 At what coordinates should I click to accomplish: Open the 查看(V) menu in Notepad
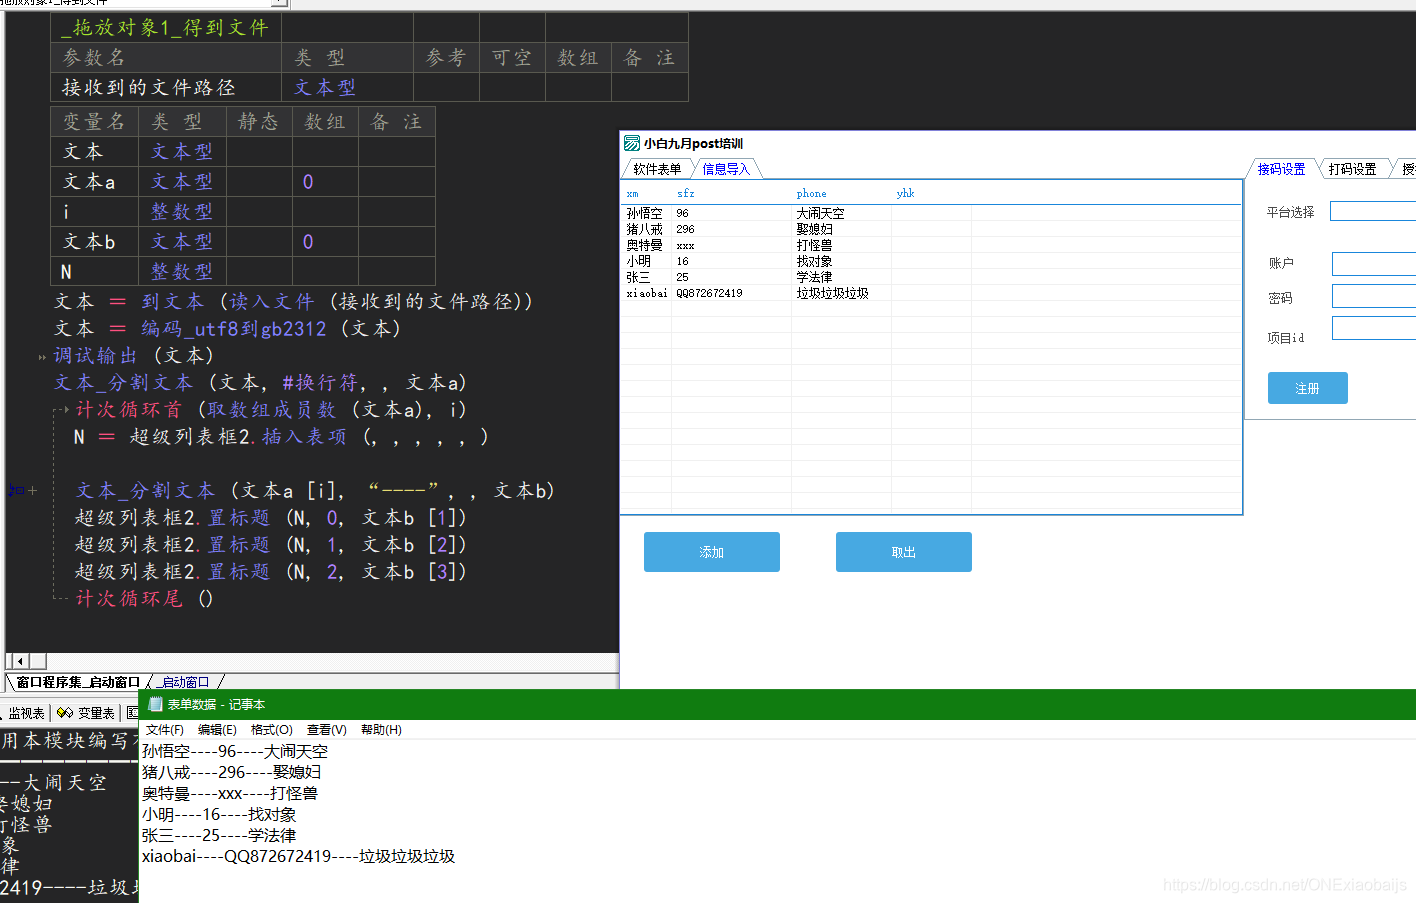click(x=327, y=730)
